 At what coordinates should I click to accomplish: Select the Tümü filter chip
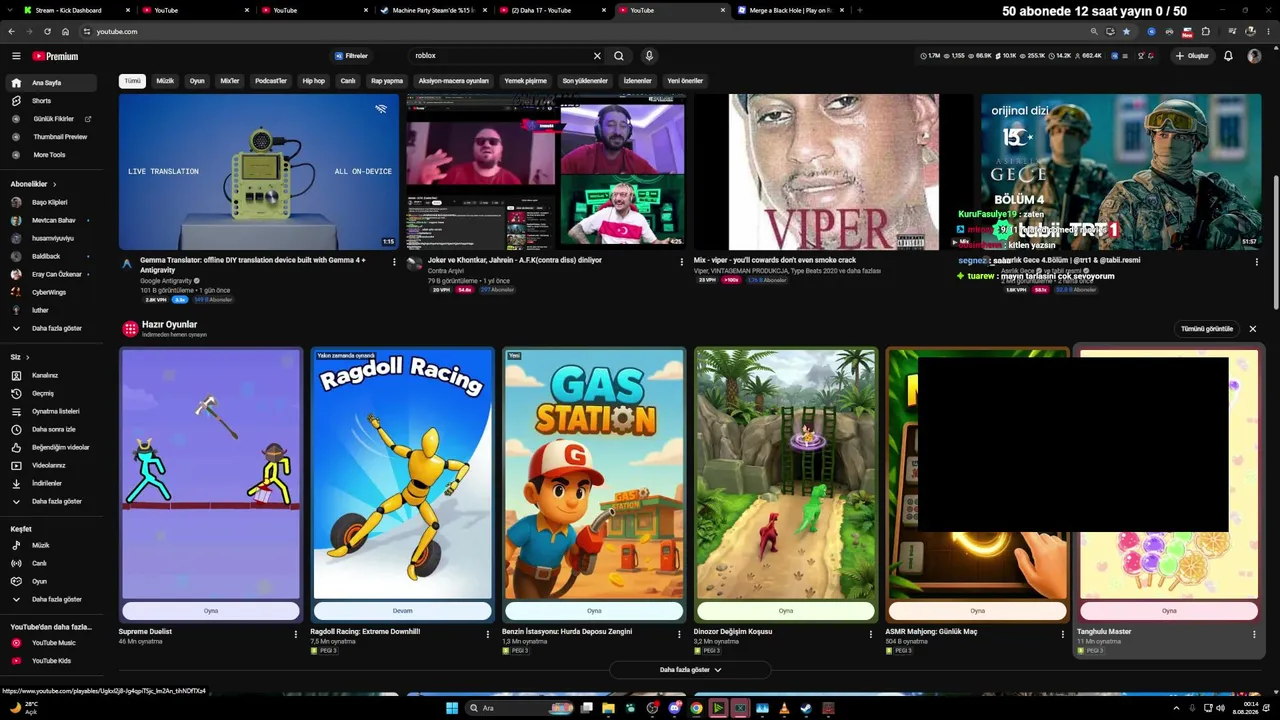coord(132,81)
